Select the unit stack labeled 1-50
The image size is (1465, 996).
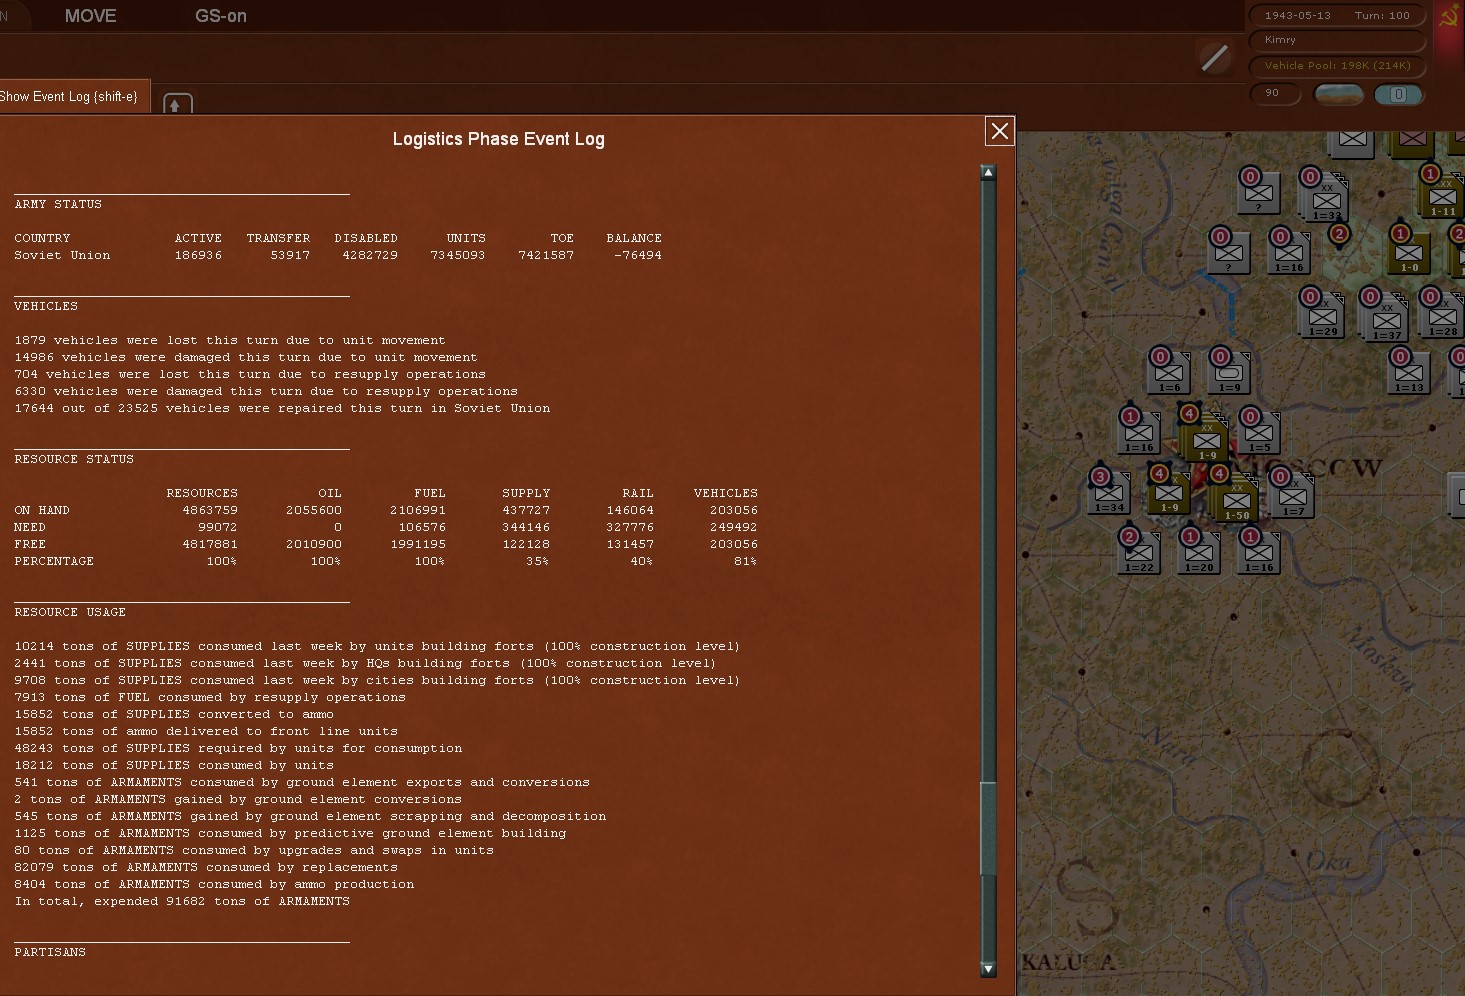(1234, 497)
